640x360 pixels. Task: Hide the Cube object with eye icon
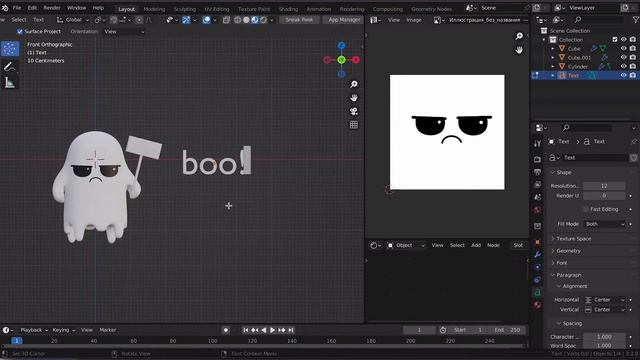point(623,48)
